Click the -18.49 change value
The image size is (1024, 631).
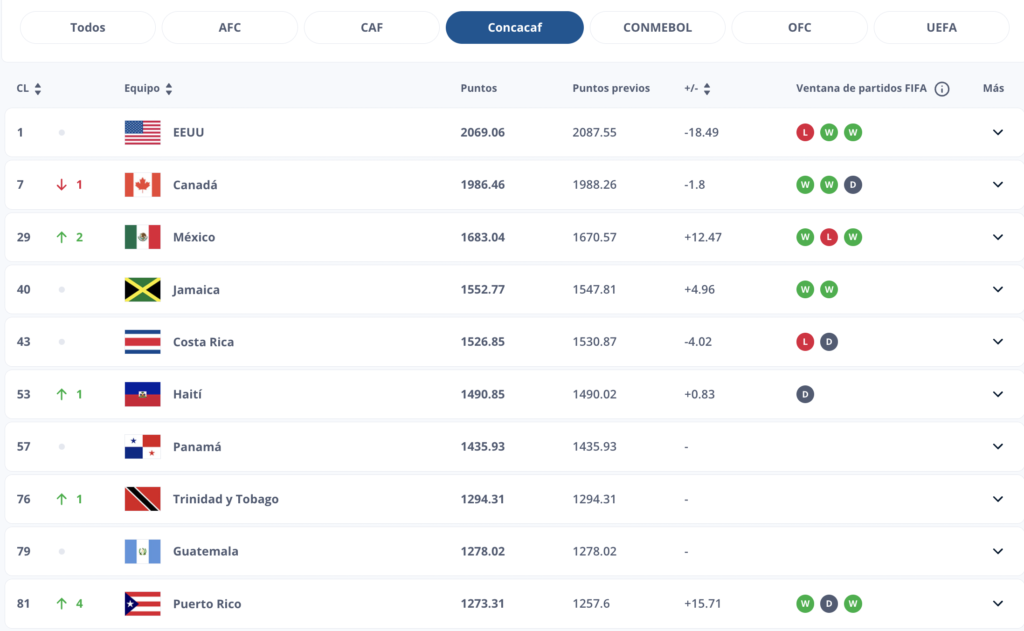(701, 133)
